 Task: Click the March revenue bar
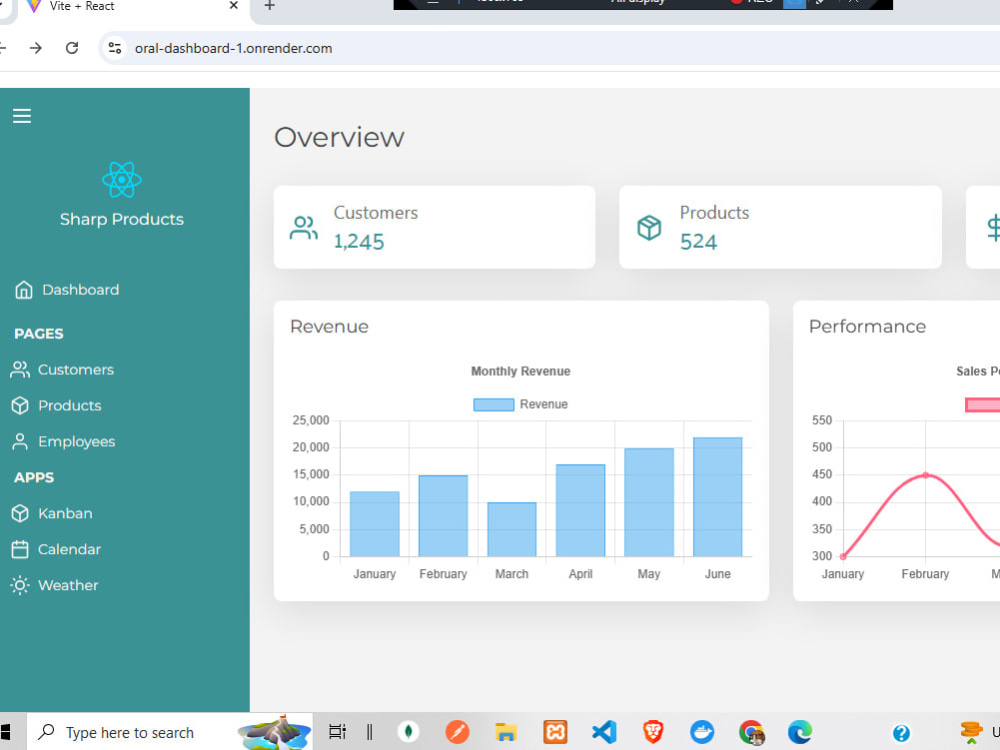tap(511, 529)
